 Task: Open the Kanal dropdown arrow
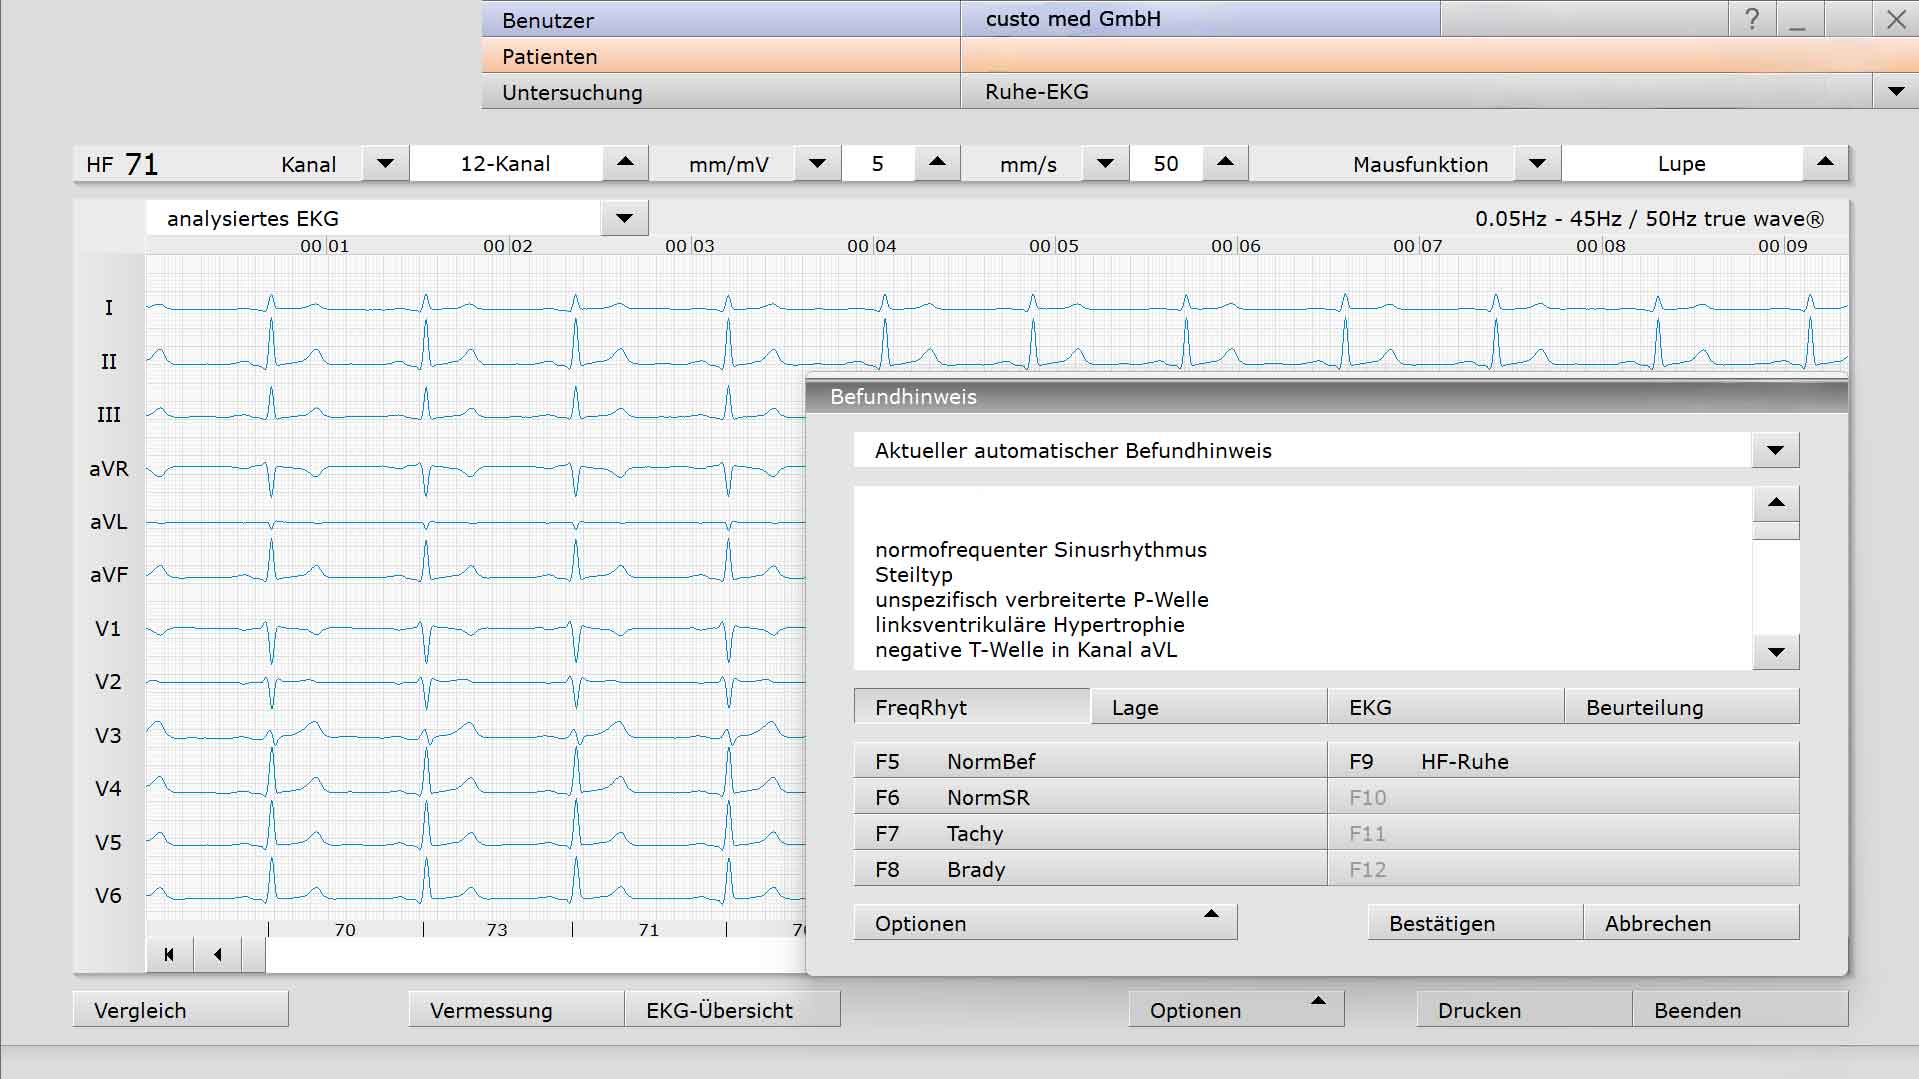[x=385, y=163]
